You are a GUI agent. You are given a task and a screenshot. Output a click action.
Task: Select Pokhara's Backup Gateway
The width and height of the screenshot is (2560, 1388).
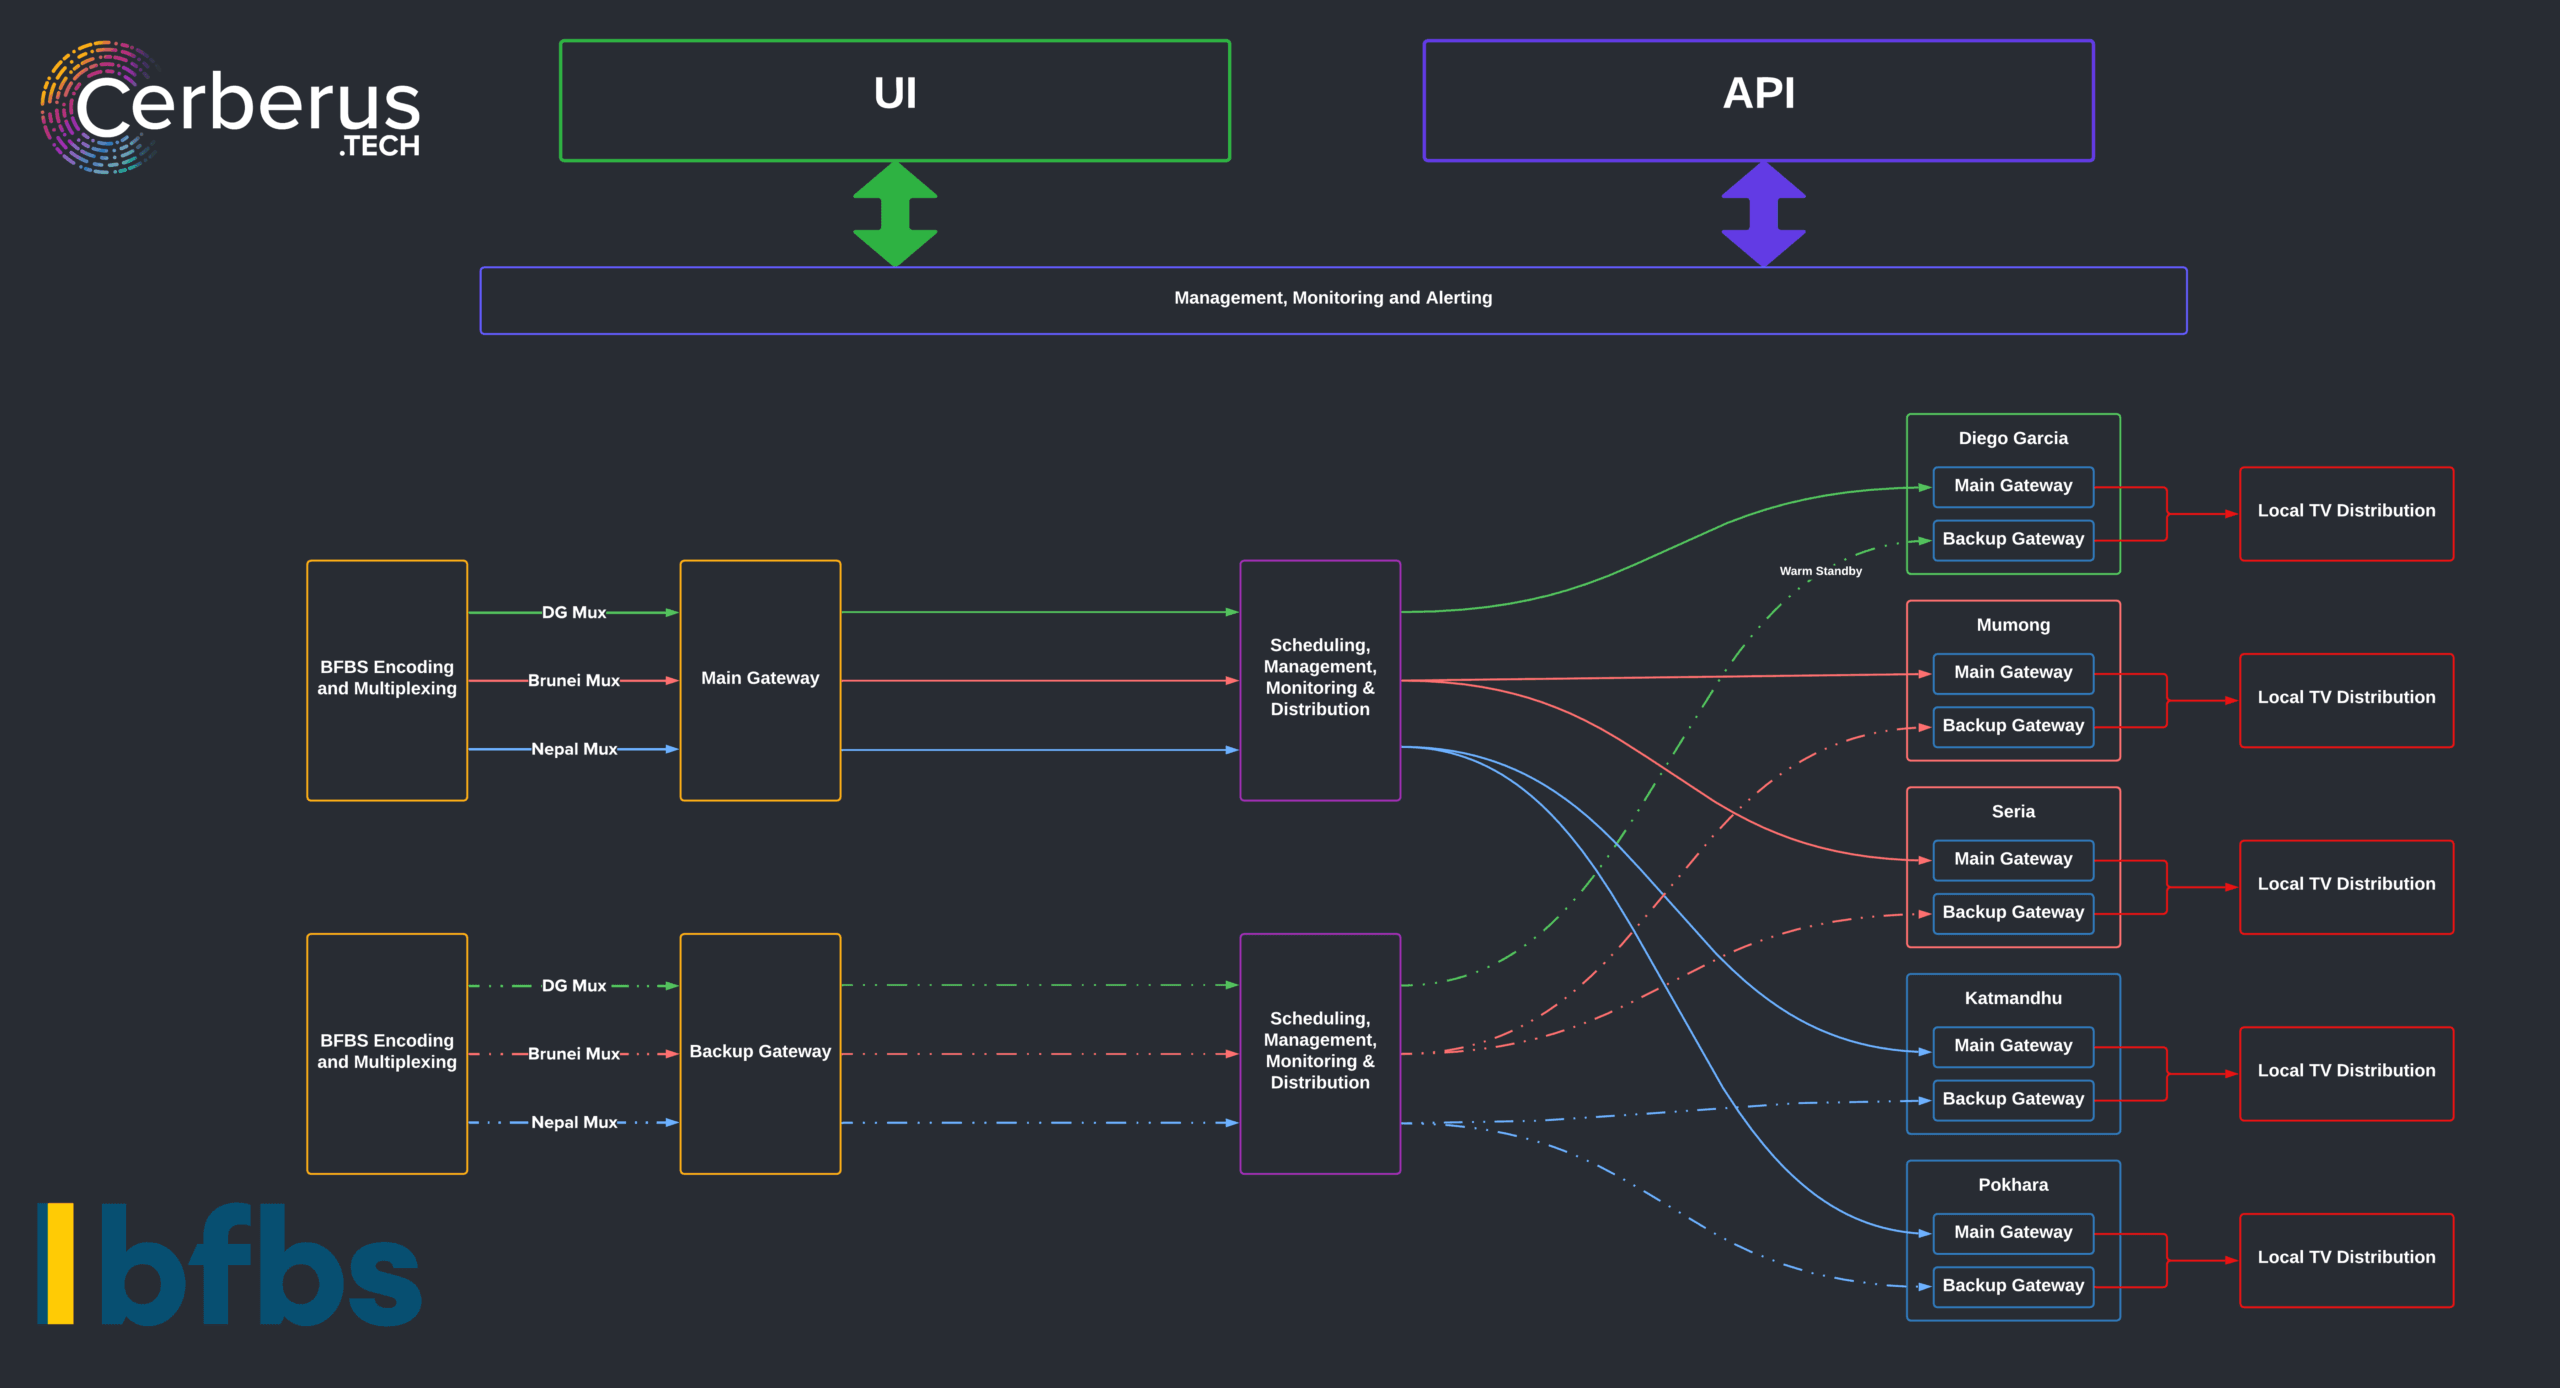coord(2013,1286)
